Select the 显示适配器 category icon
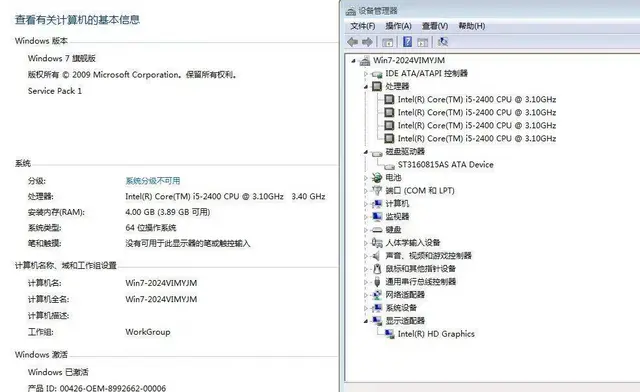The height and width of the screenshot is (392, 640). 377,321
